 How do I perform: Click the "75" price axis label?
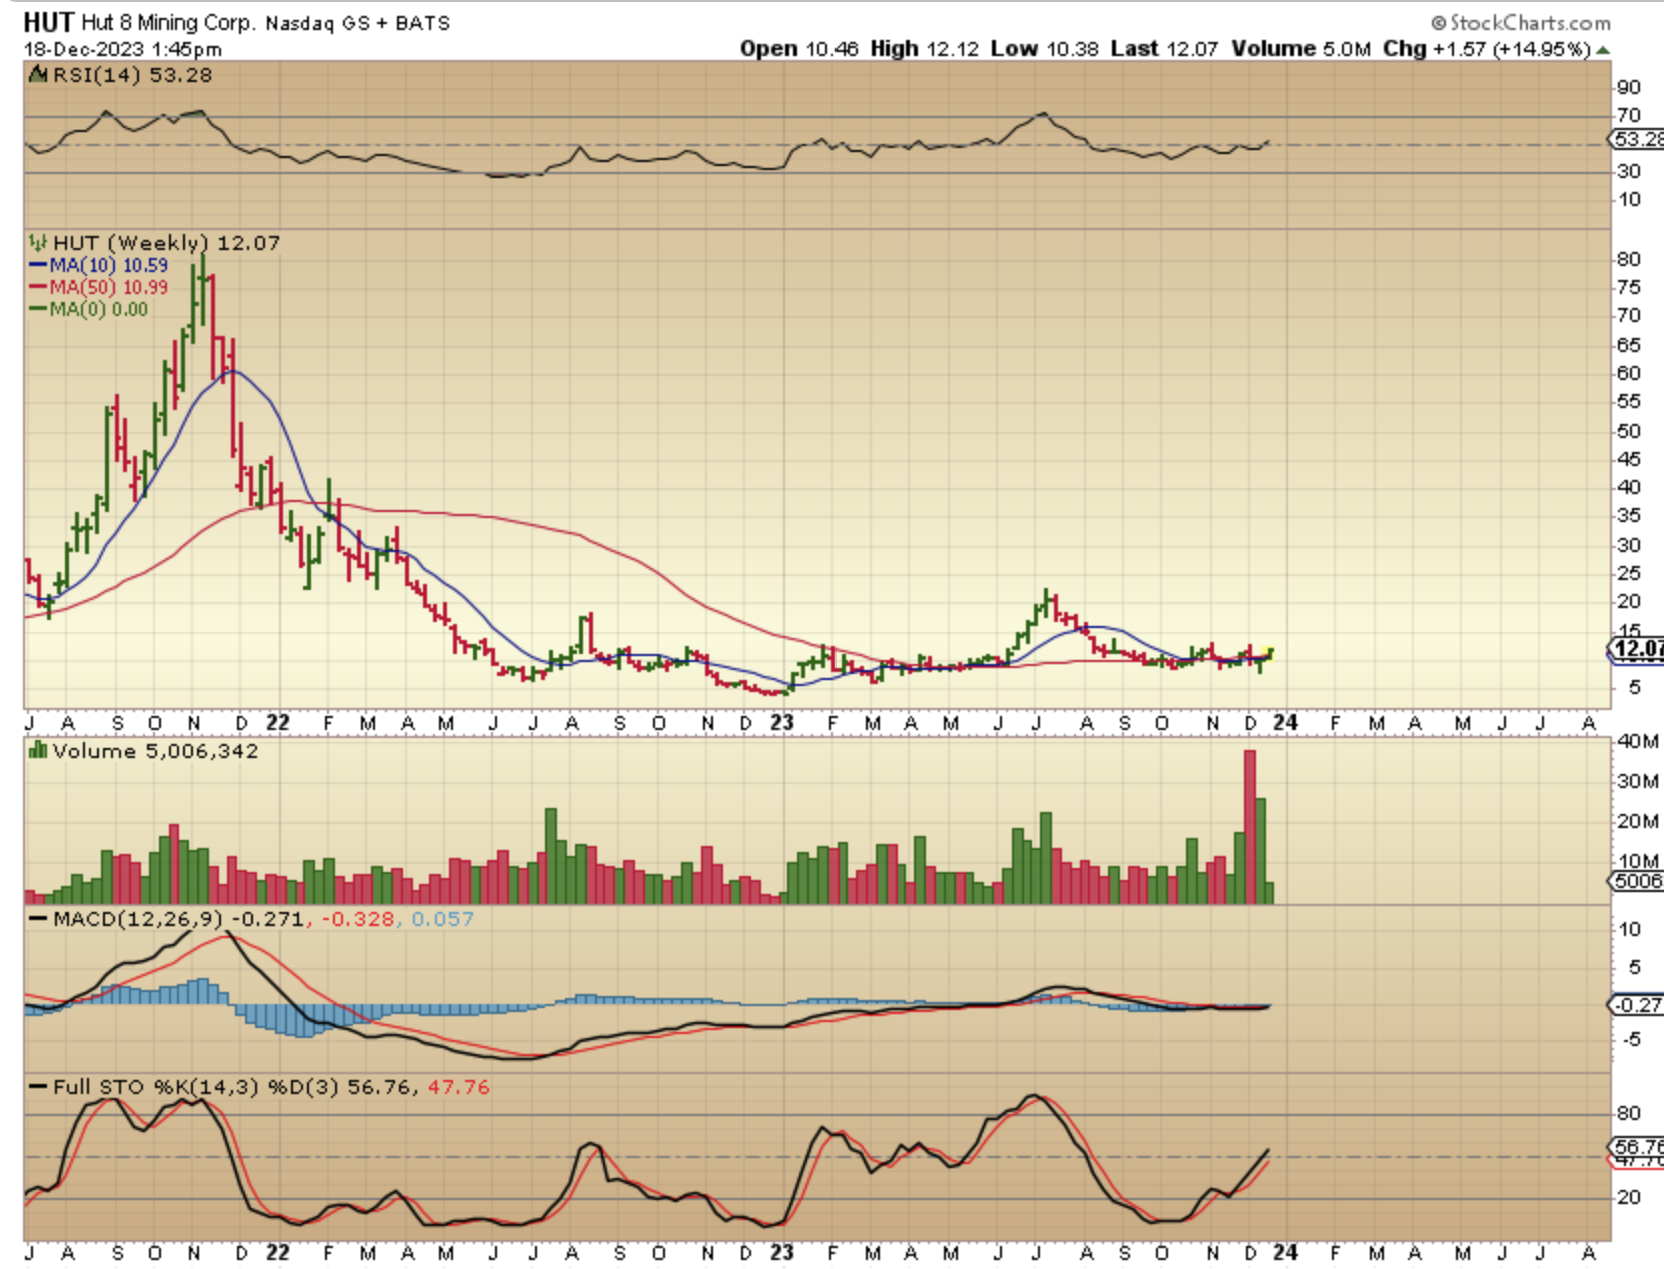[x=1629, y=287]
